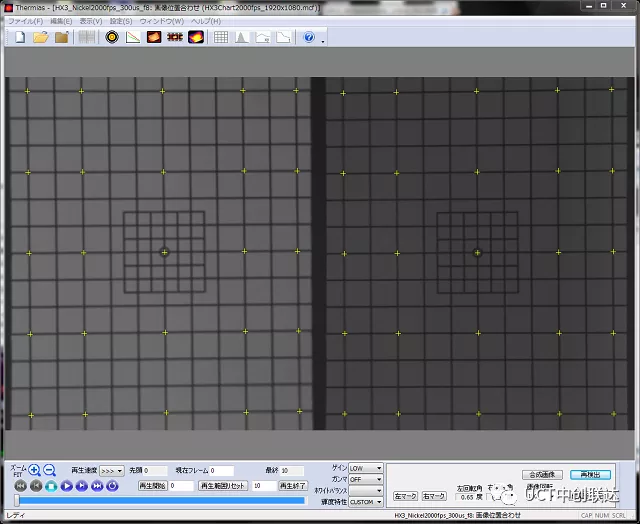Open the 設定(S) menu
This screenshot has height=524, width=640.
pyautogui.click(x=121, y=20)
